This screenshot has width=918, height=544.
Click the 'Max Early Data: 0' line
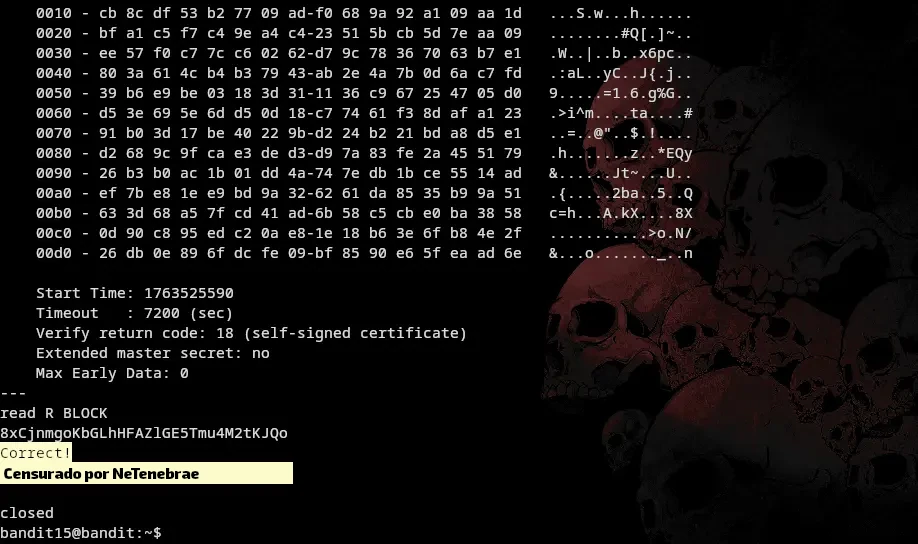tap(112, 373)
